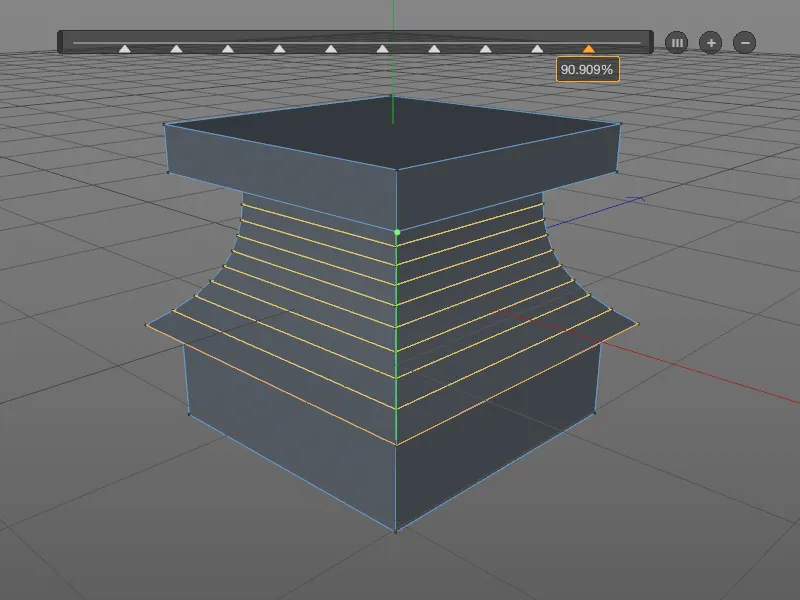Select the fifth white cut marker from left

(x=331, y=48)
